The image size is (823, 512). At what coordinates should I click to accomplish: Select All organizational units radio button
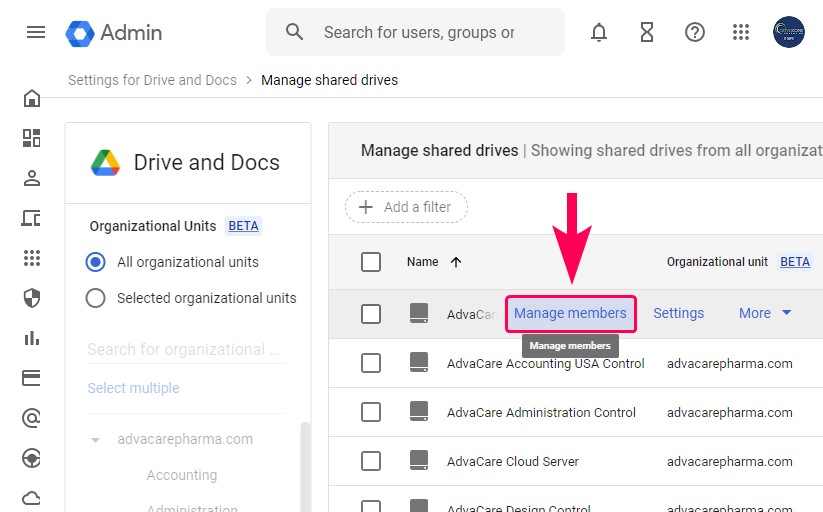[x=96, y=262]
